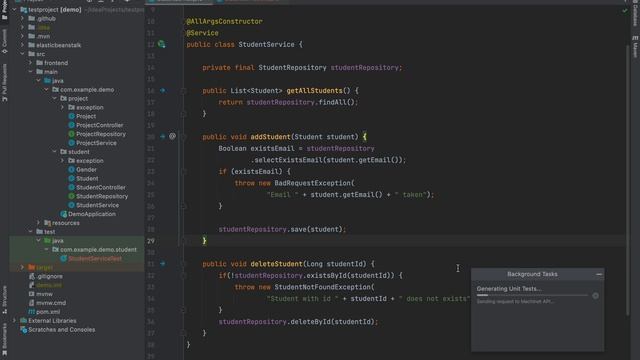Open the Project tool window stripe tab

tap(4, 10)
